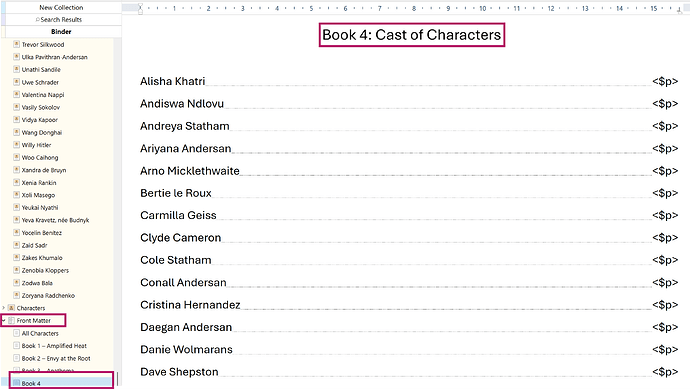Click the ruler at the 8 mark

[414, 8]
